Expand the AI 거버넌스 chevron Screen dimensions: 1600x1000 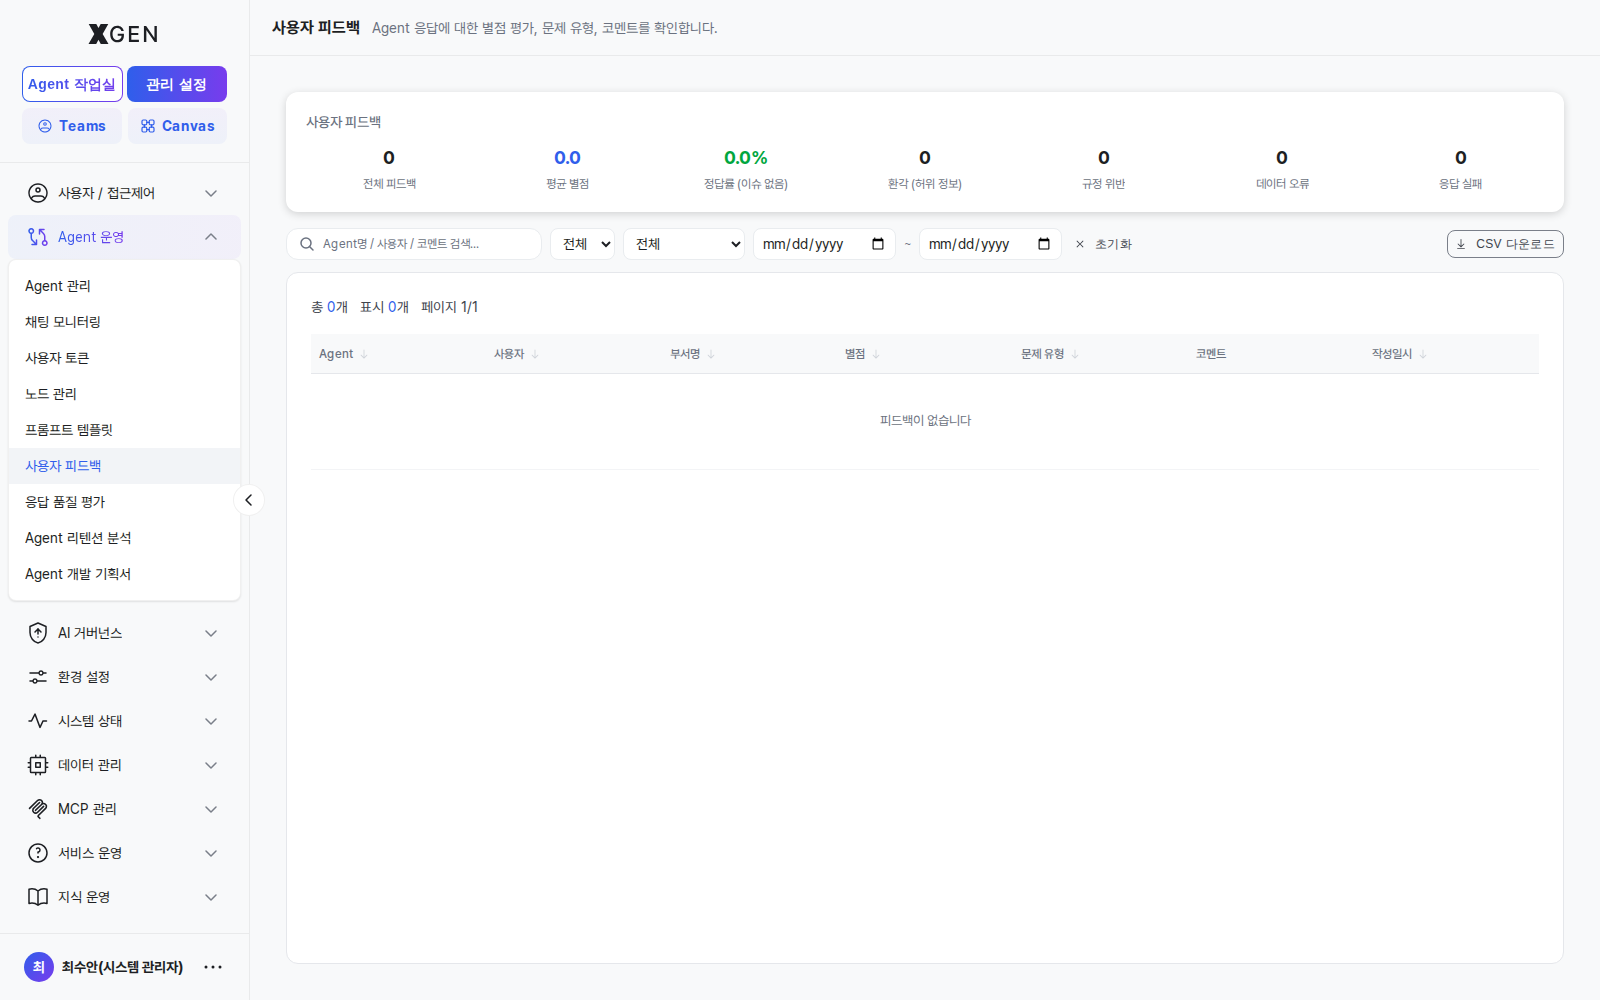coord(211,633)
